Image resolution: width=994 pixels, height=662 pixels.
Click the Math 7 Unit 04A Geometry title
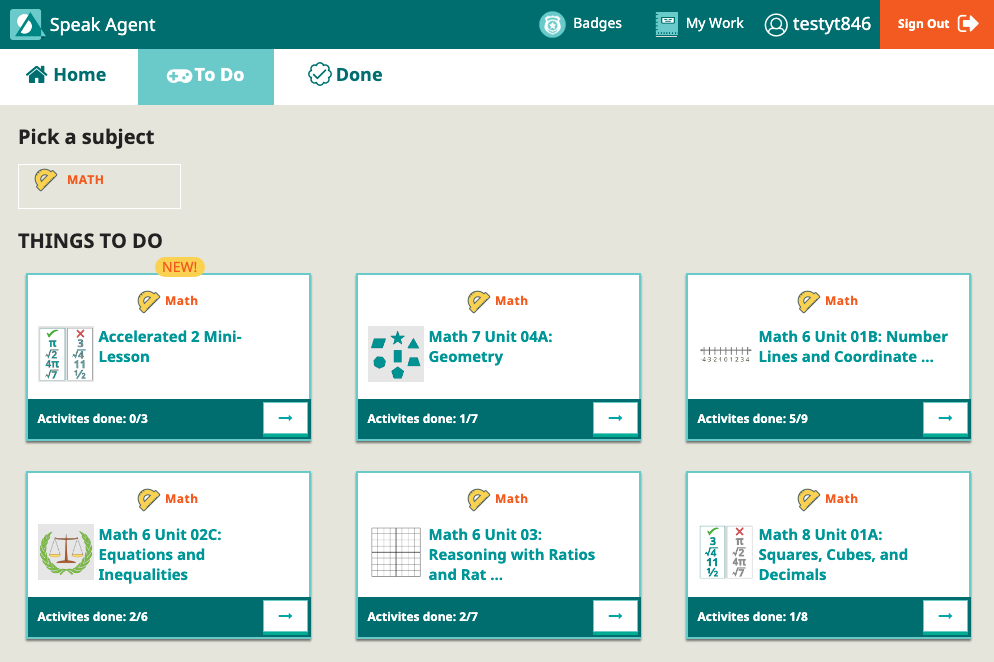(490, 347)
